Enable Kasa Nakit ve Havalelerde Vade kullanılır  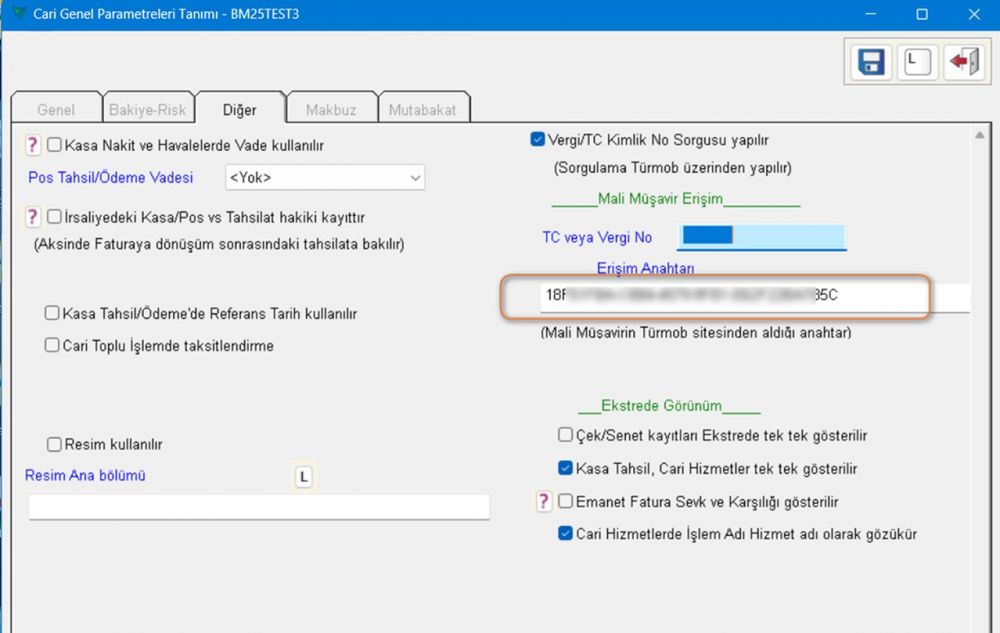pos(55,146)
